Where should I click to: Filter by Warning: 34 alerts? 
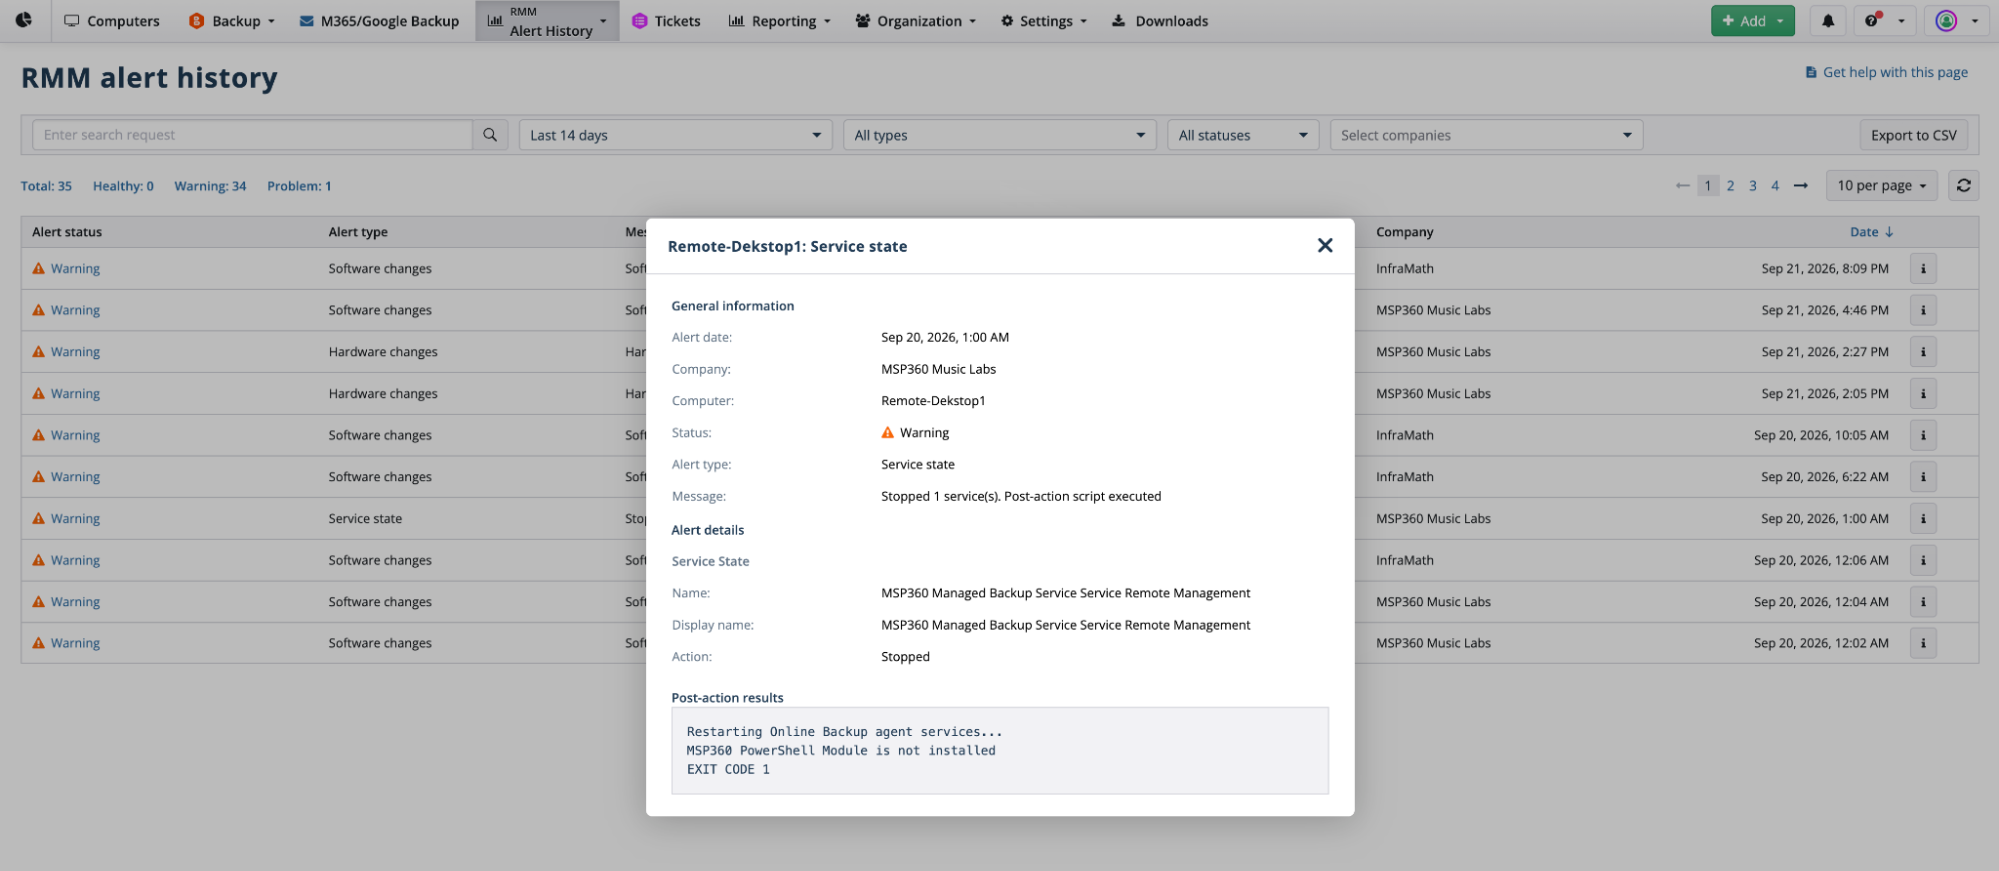click(x=210, y=186)
